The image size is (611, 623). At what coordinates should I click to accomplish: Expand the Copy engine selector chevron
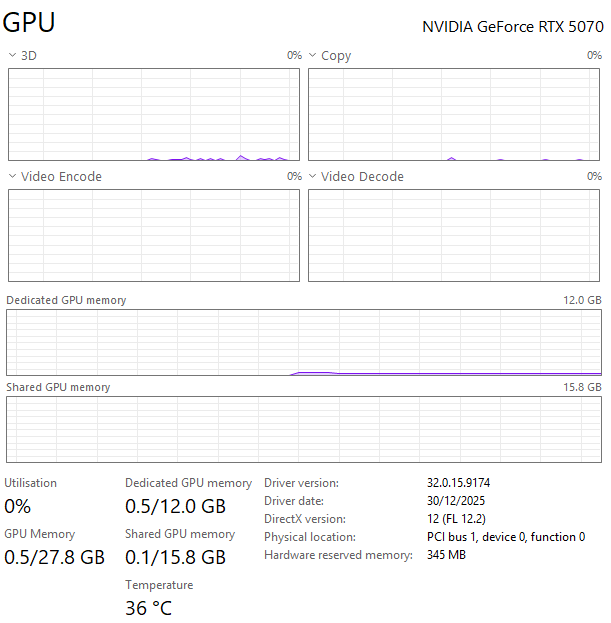pyautogui.click(x=313, y=56)
